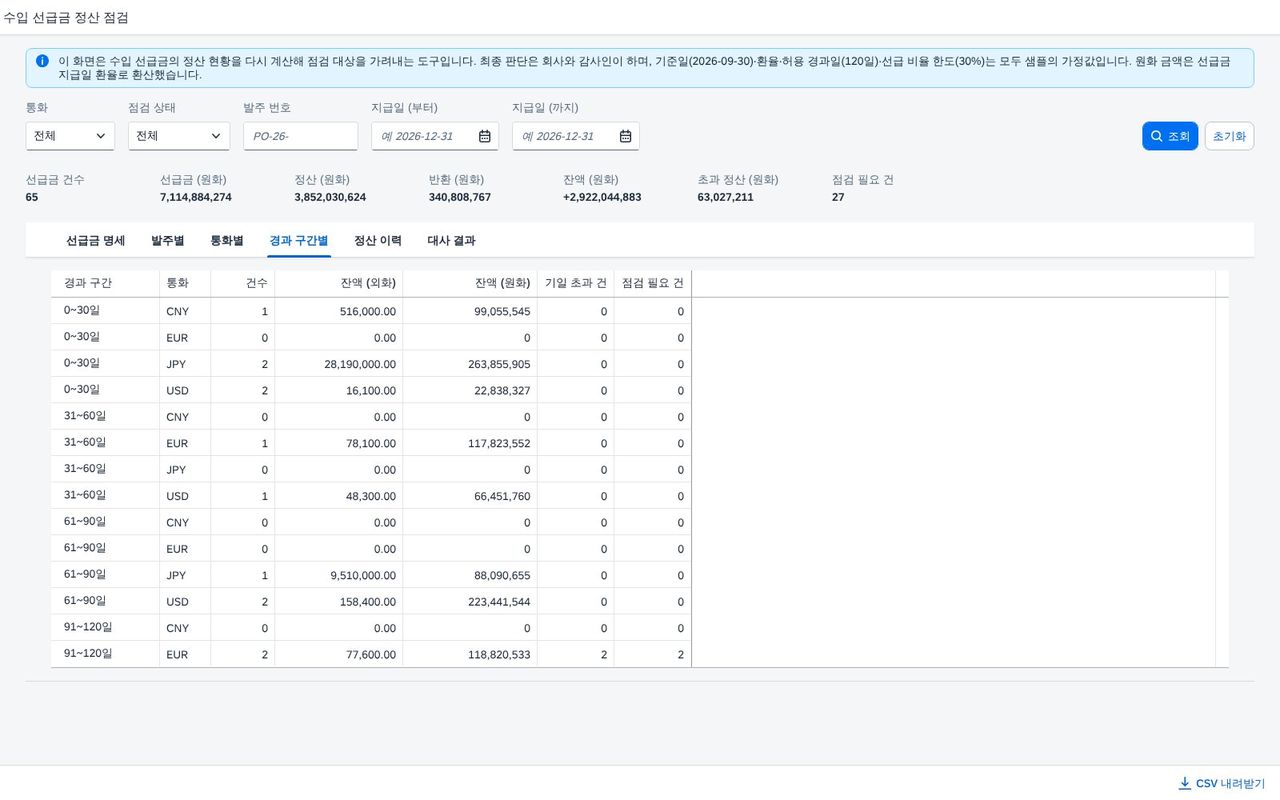Select the cell 99,055,545
This screenshot has height=800, width=1280.
point(470,311)
